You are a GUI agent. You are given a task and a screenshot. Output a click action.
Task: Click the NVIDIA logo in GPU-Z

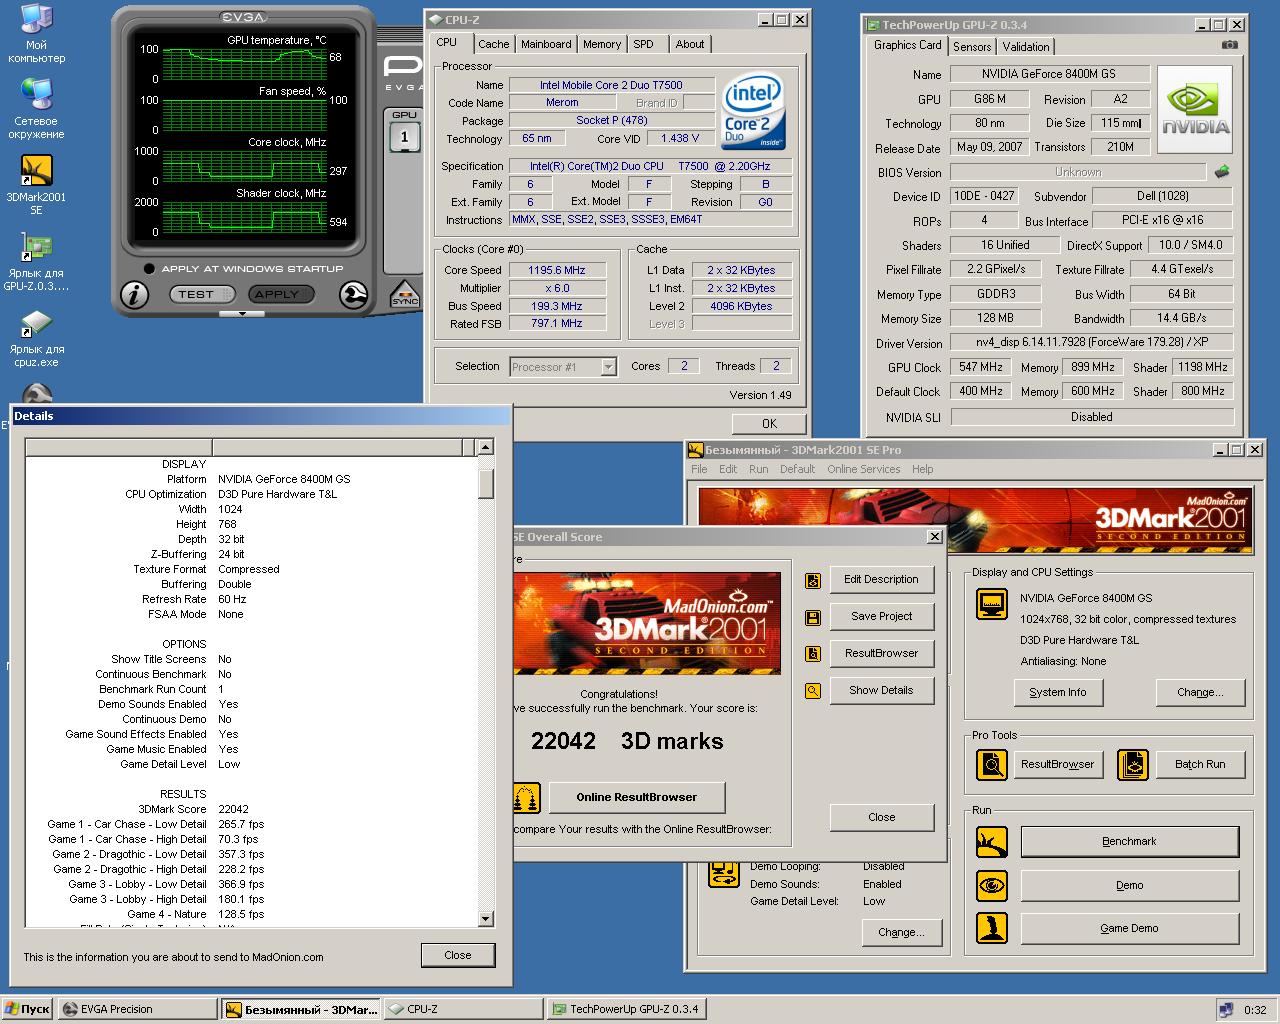1195,109
